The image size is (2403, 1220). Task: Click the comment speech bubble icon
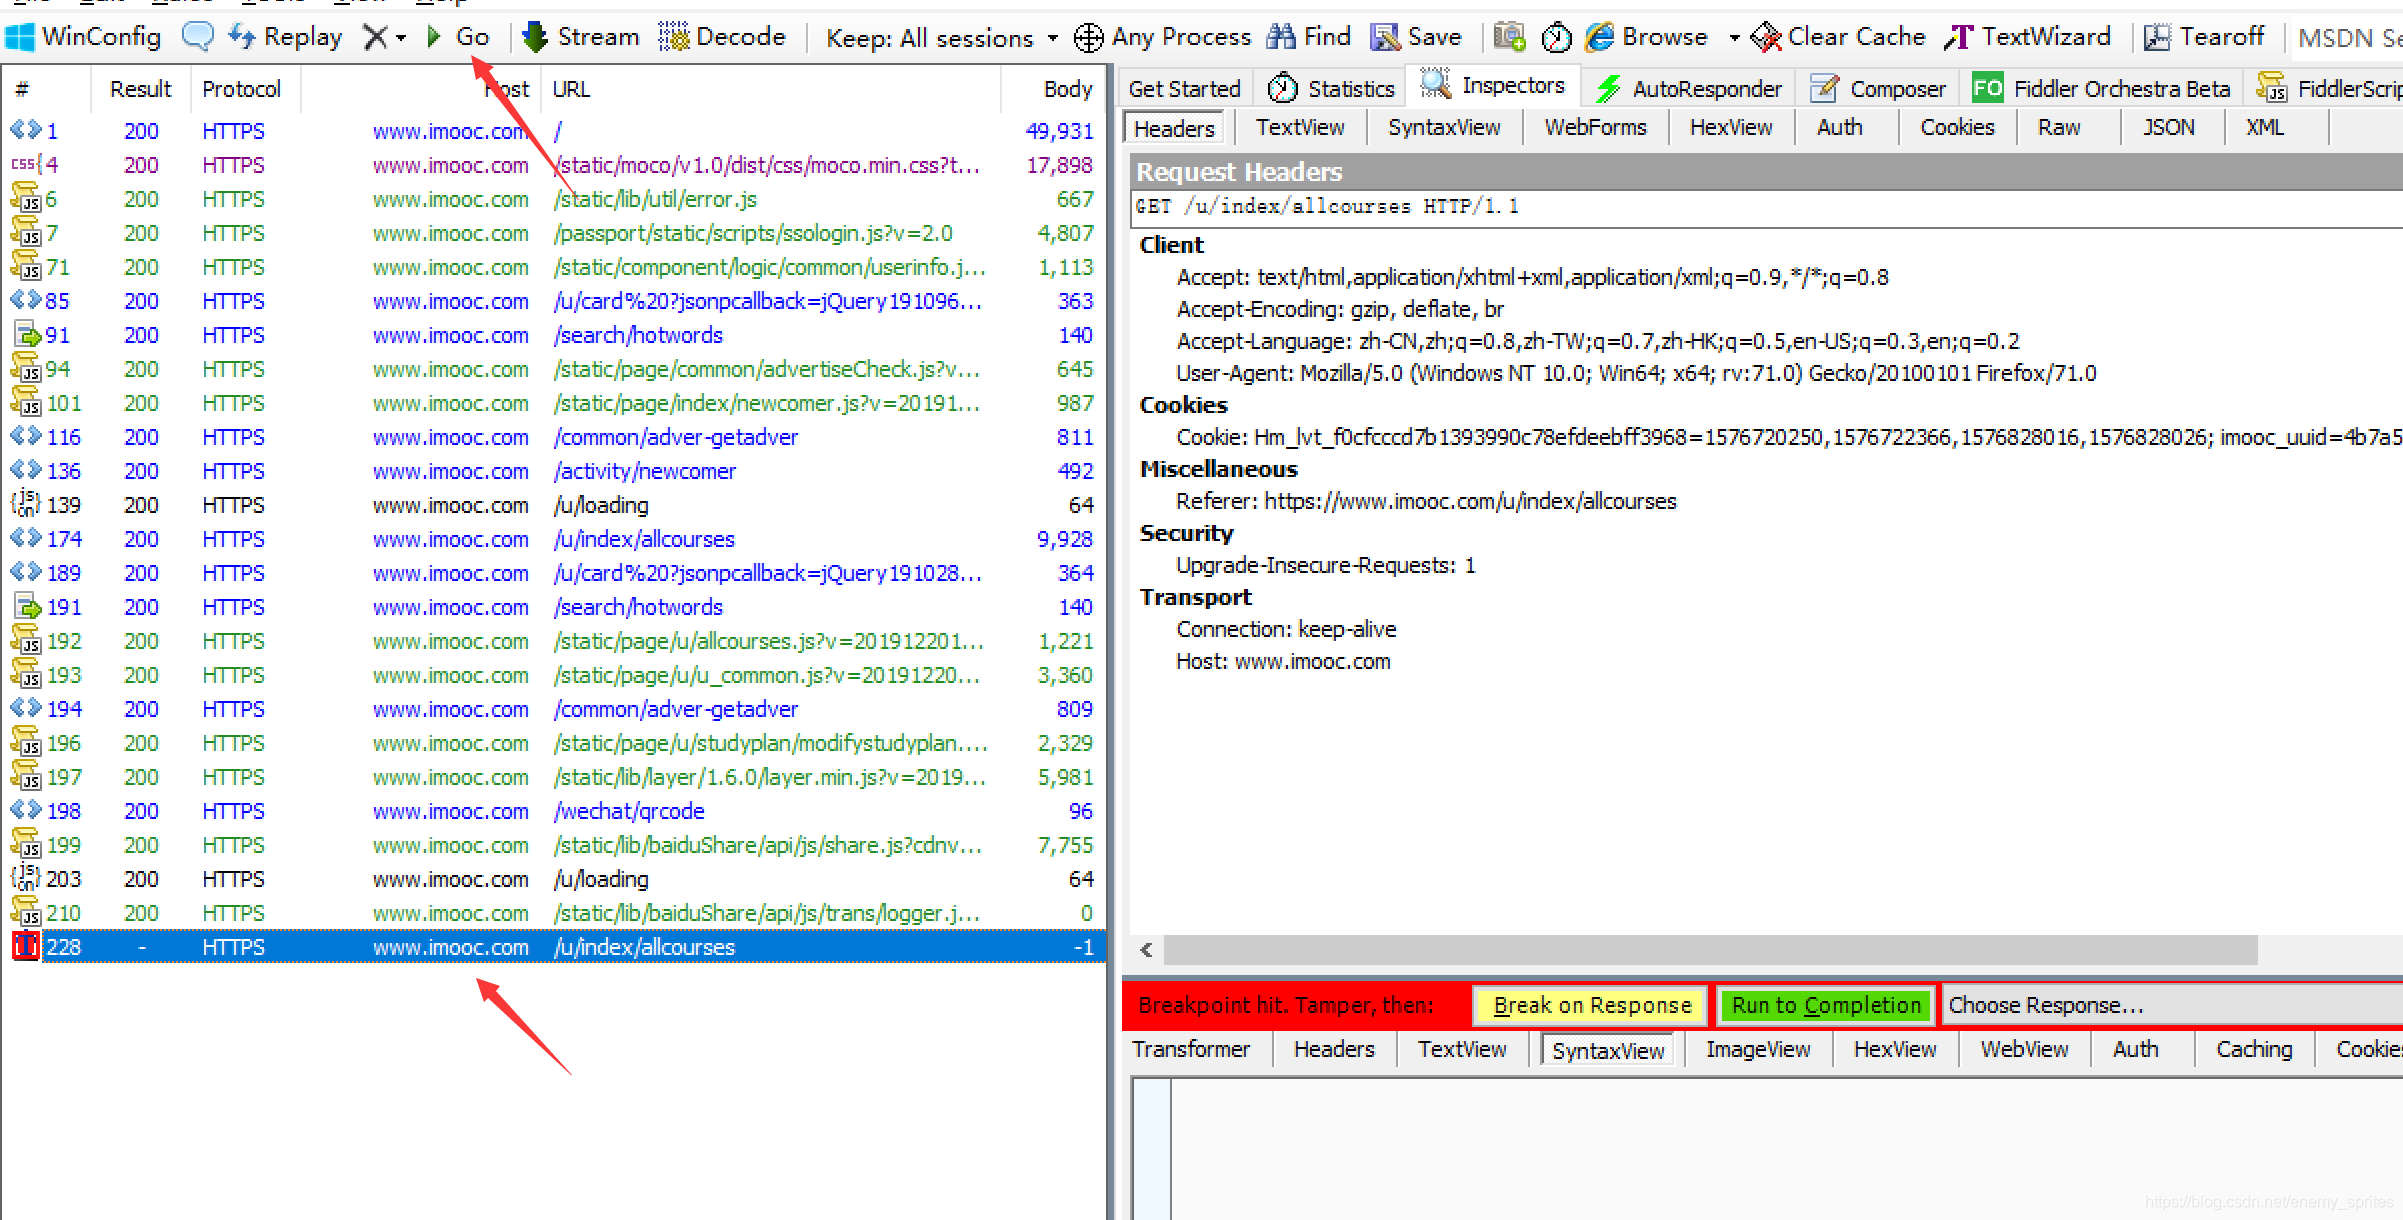click(197, 37)
